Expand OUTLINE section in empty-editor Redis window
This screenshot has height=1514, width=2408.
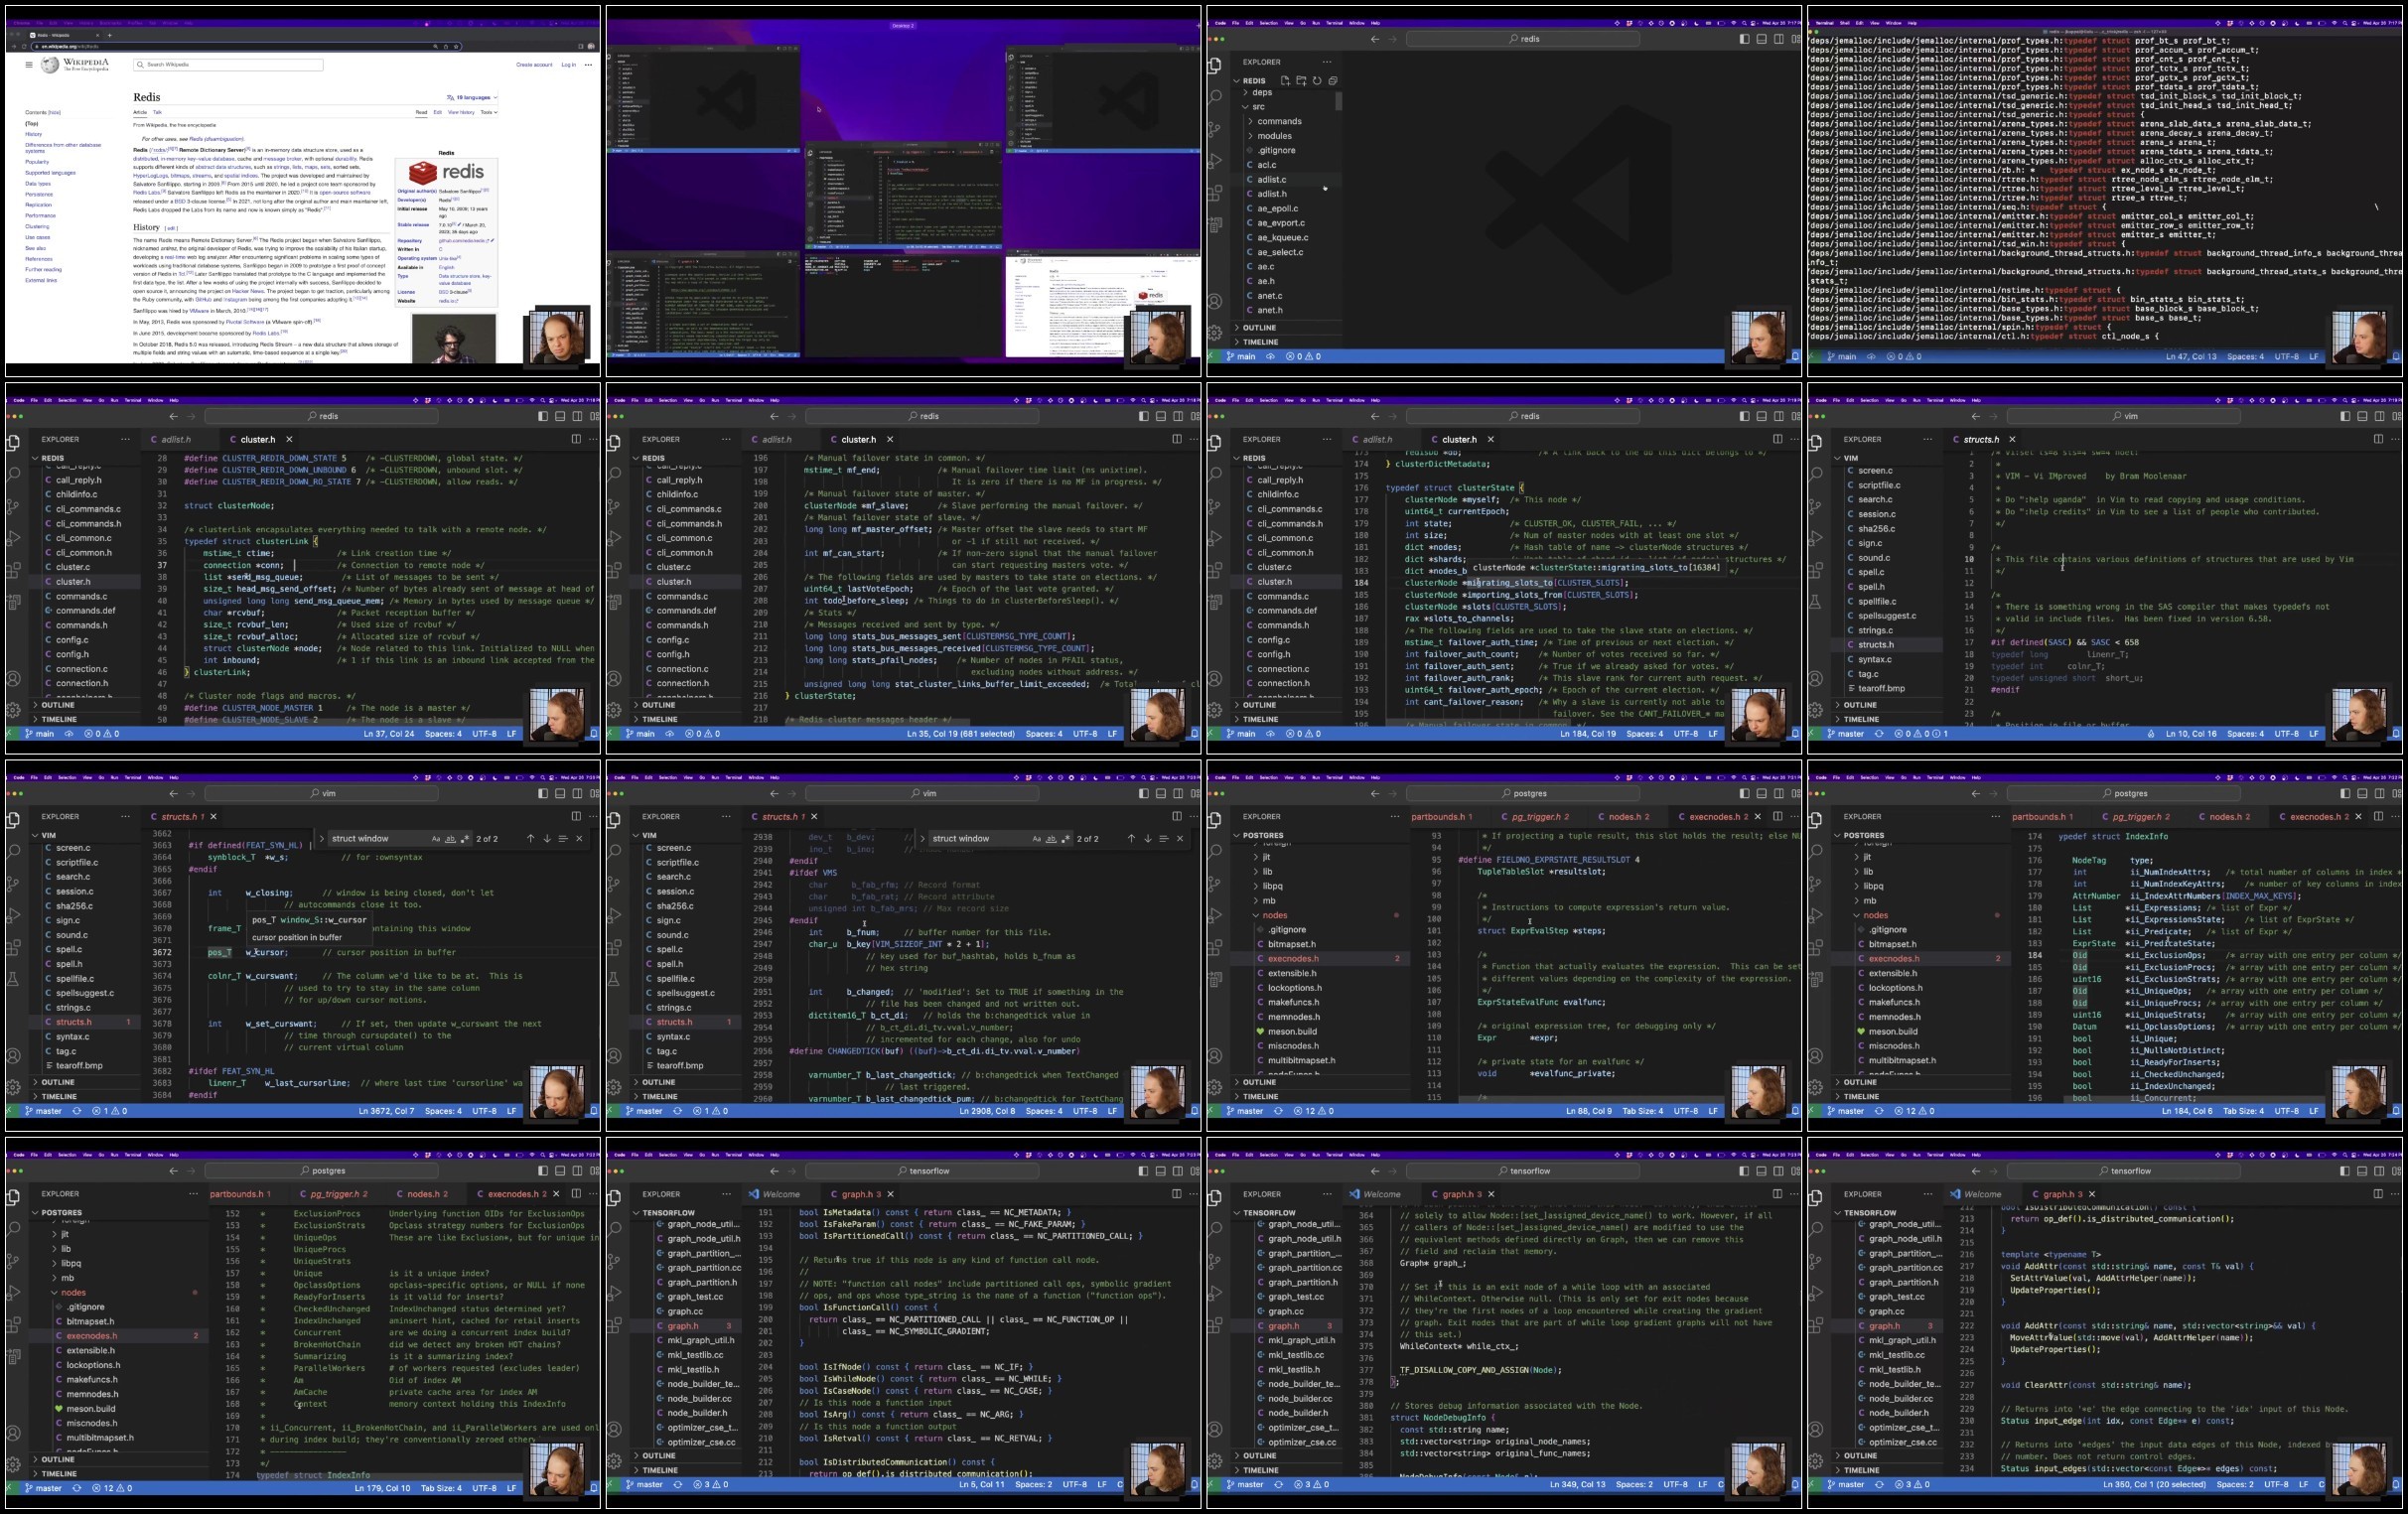(1258, 327)
